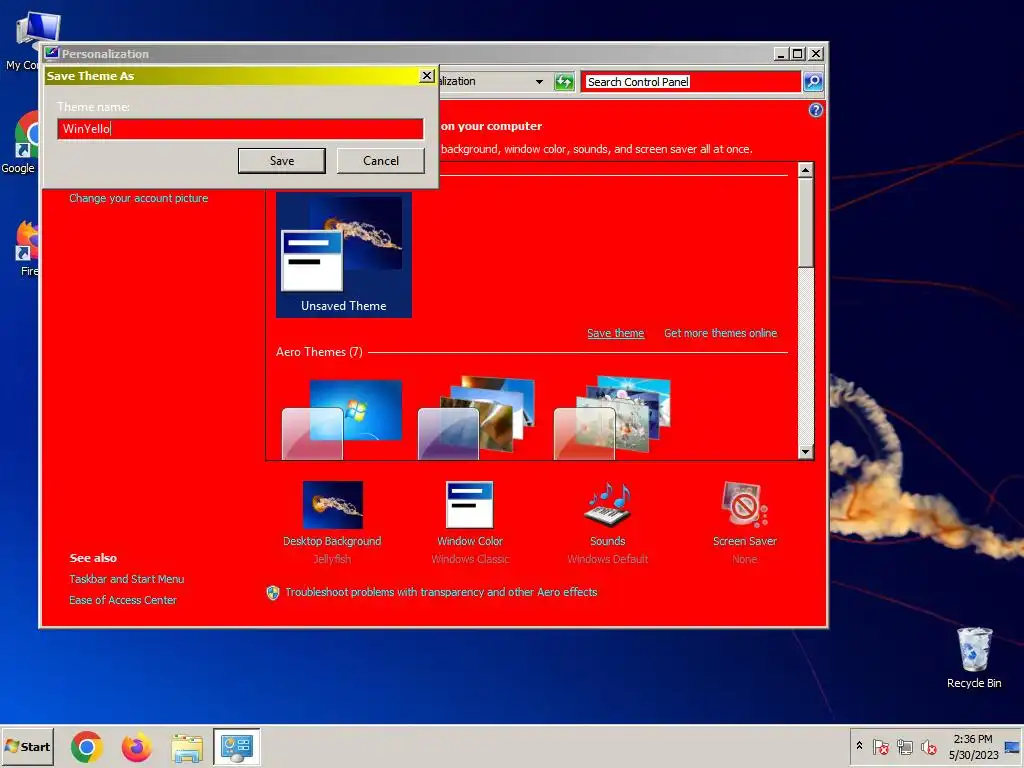Viewport: 1024px width, 768px height.
Task: Expand the address bar dropdown arrow
Action: (x=539, y=82)
